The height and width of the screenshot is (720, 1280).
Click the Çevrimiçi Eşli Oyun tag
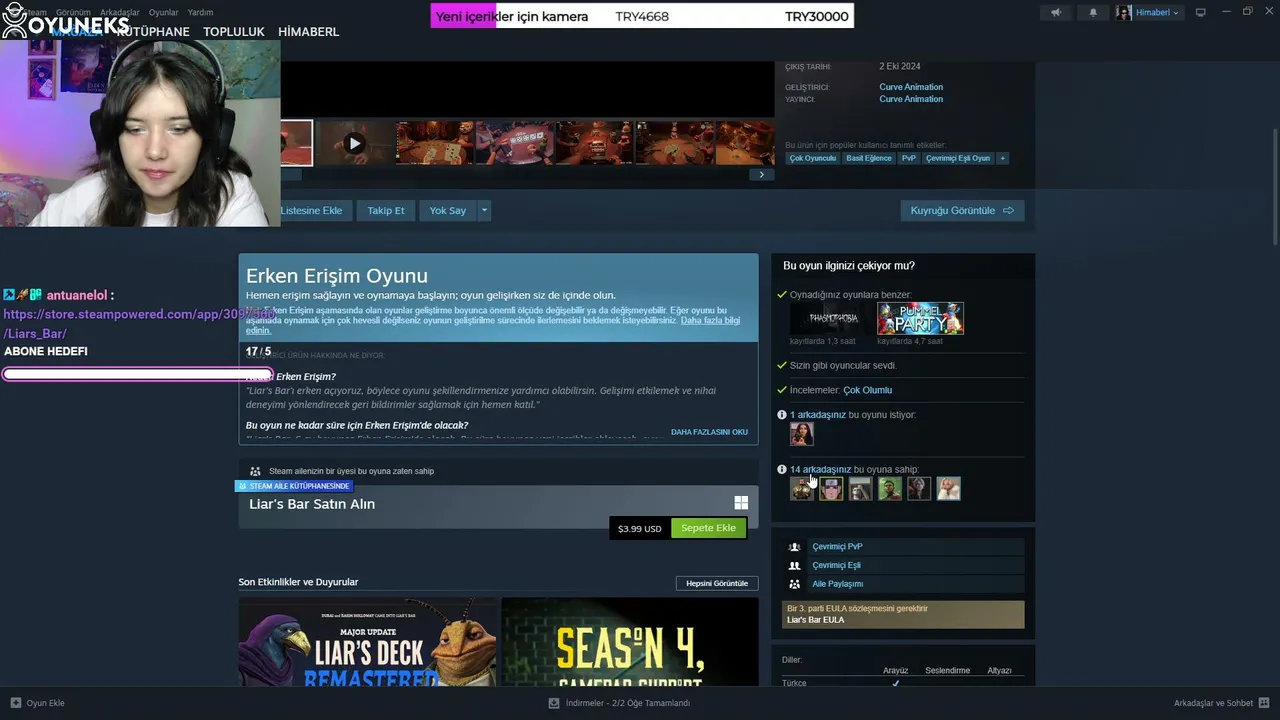[x=958, y=158]
